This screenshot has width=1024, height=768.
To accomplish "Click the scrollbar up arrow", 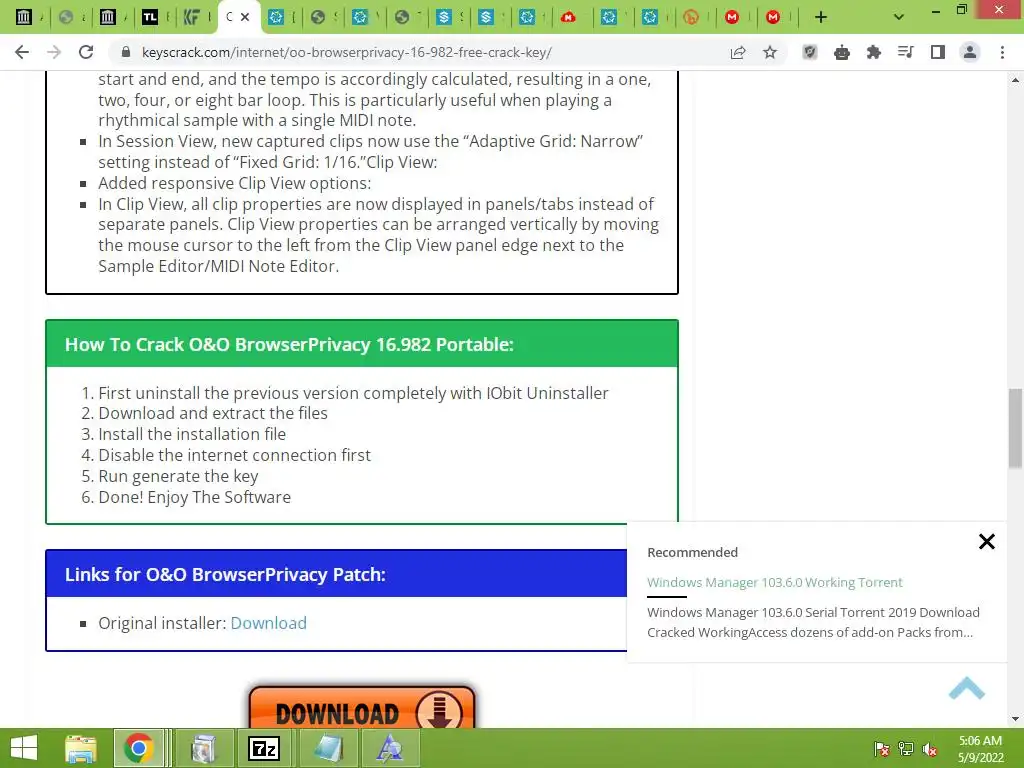I will (1015, 80).
